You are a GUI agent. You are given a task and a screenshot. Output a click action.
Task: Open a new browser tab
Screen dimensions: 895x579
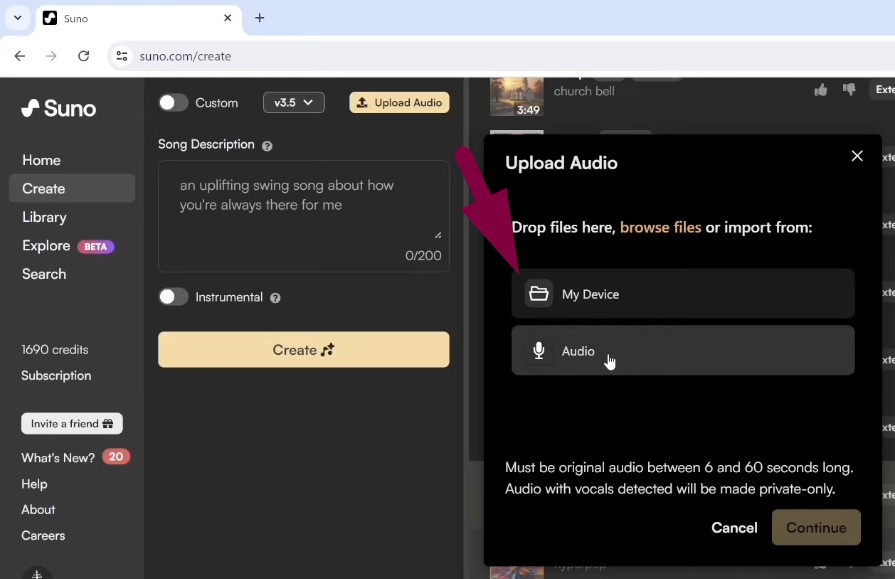click(x=260, y=18)
